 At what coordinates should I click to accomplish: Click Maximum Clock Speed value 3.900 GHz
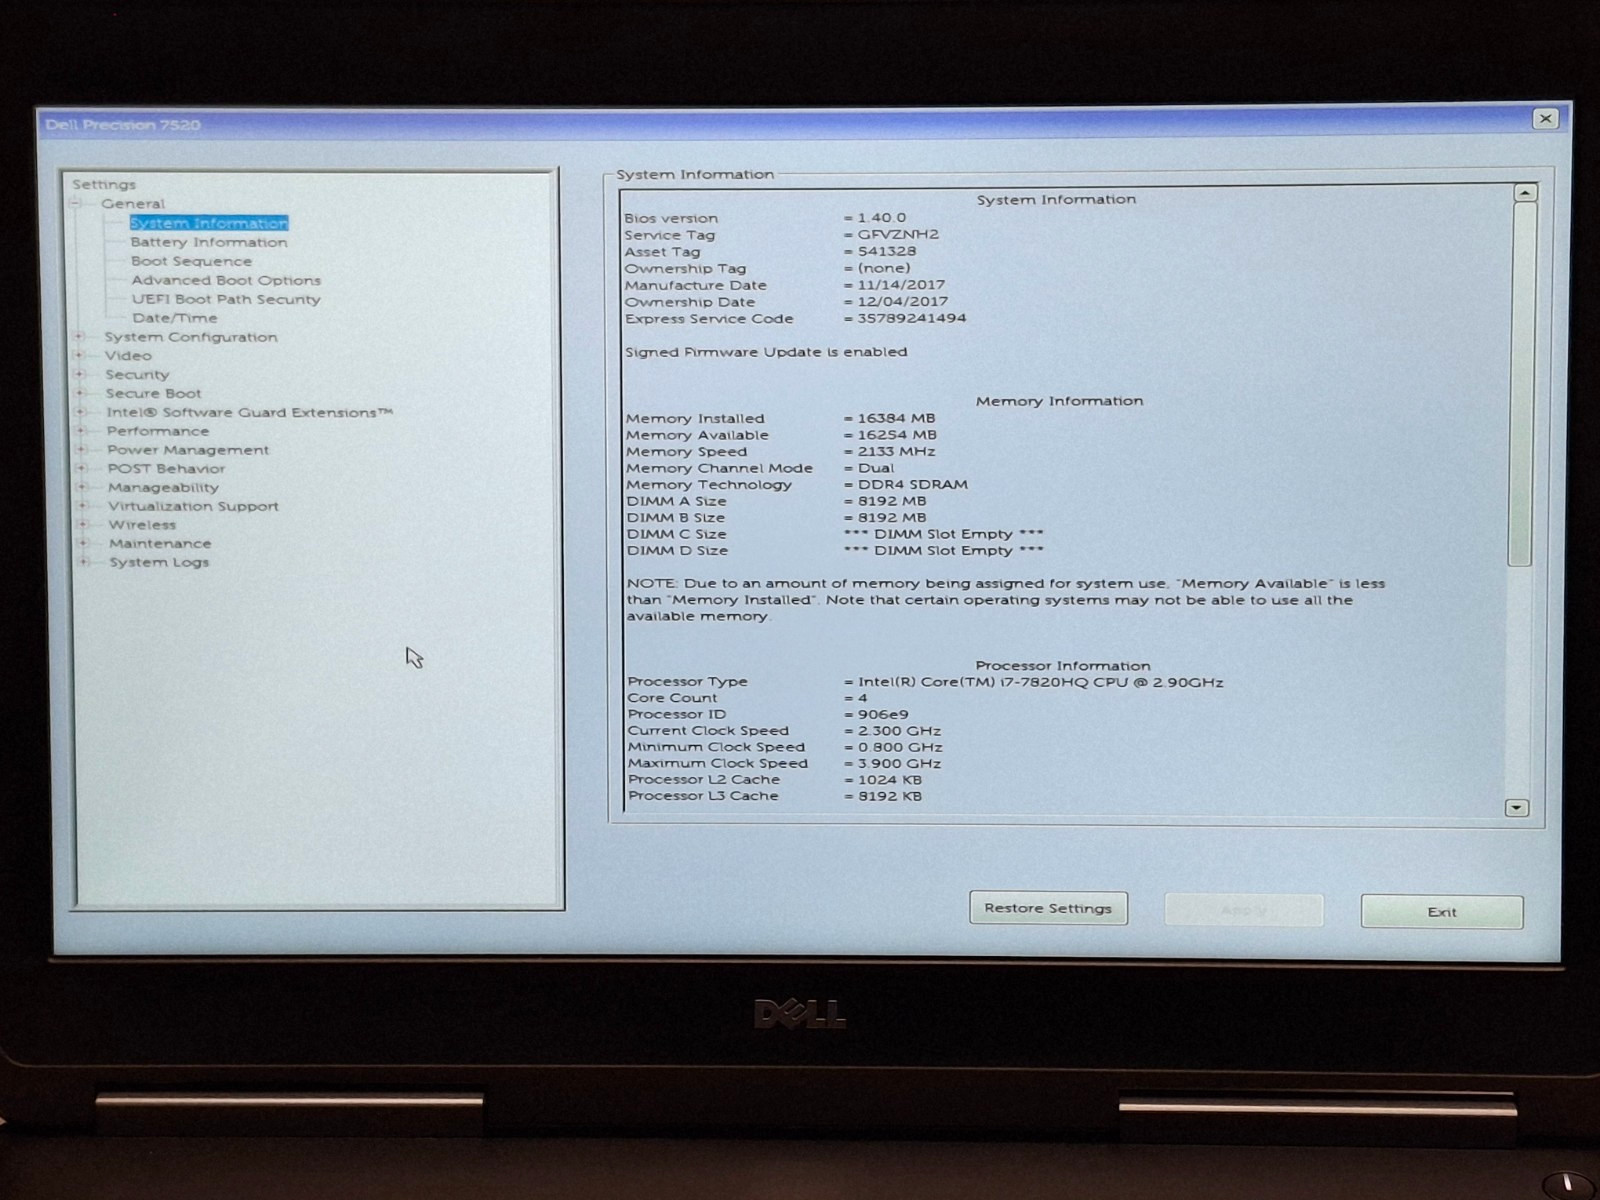coord(899,763)
